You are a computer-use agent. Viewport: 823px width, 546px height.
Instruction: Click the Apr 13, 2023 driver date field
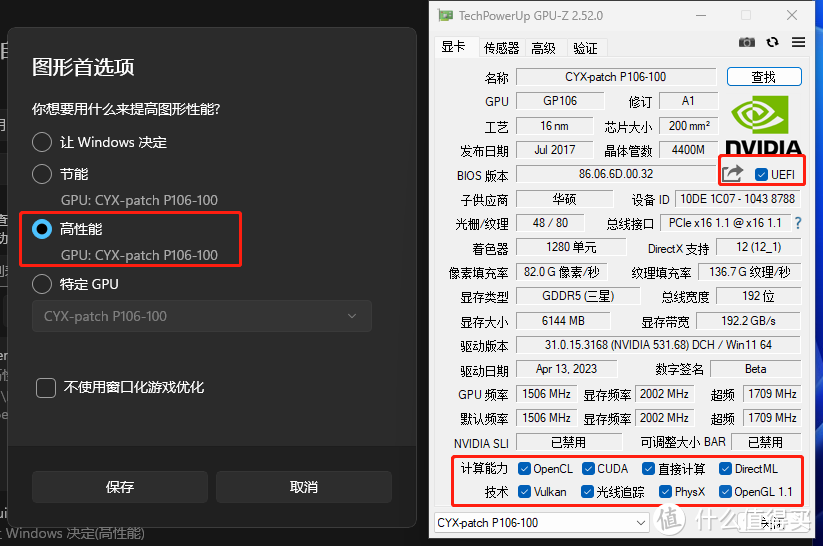pyautogui.click(x=566, y=369)
